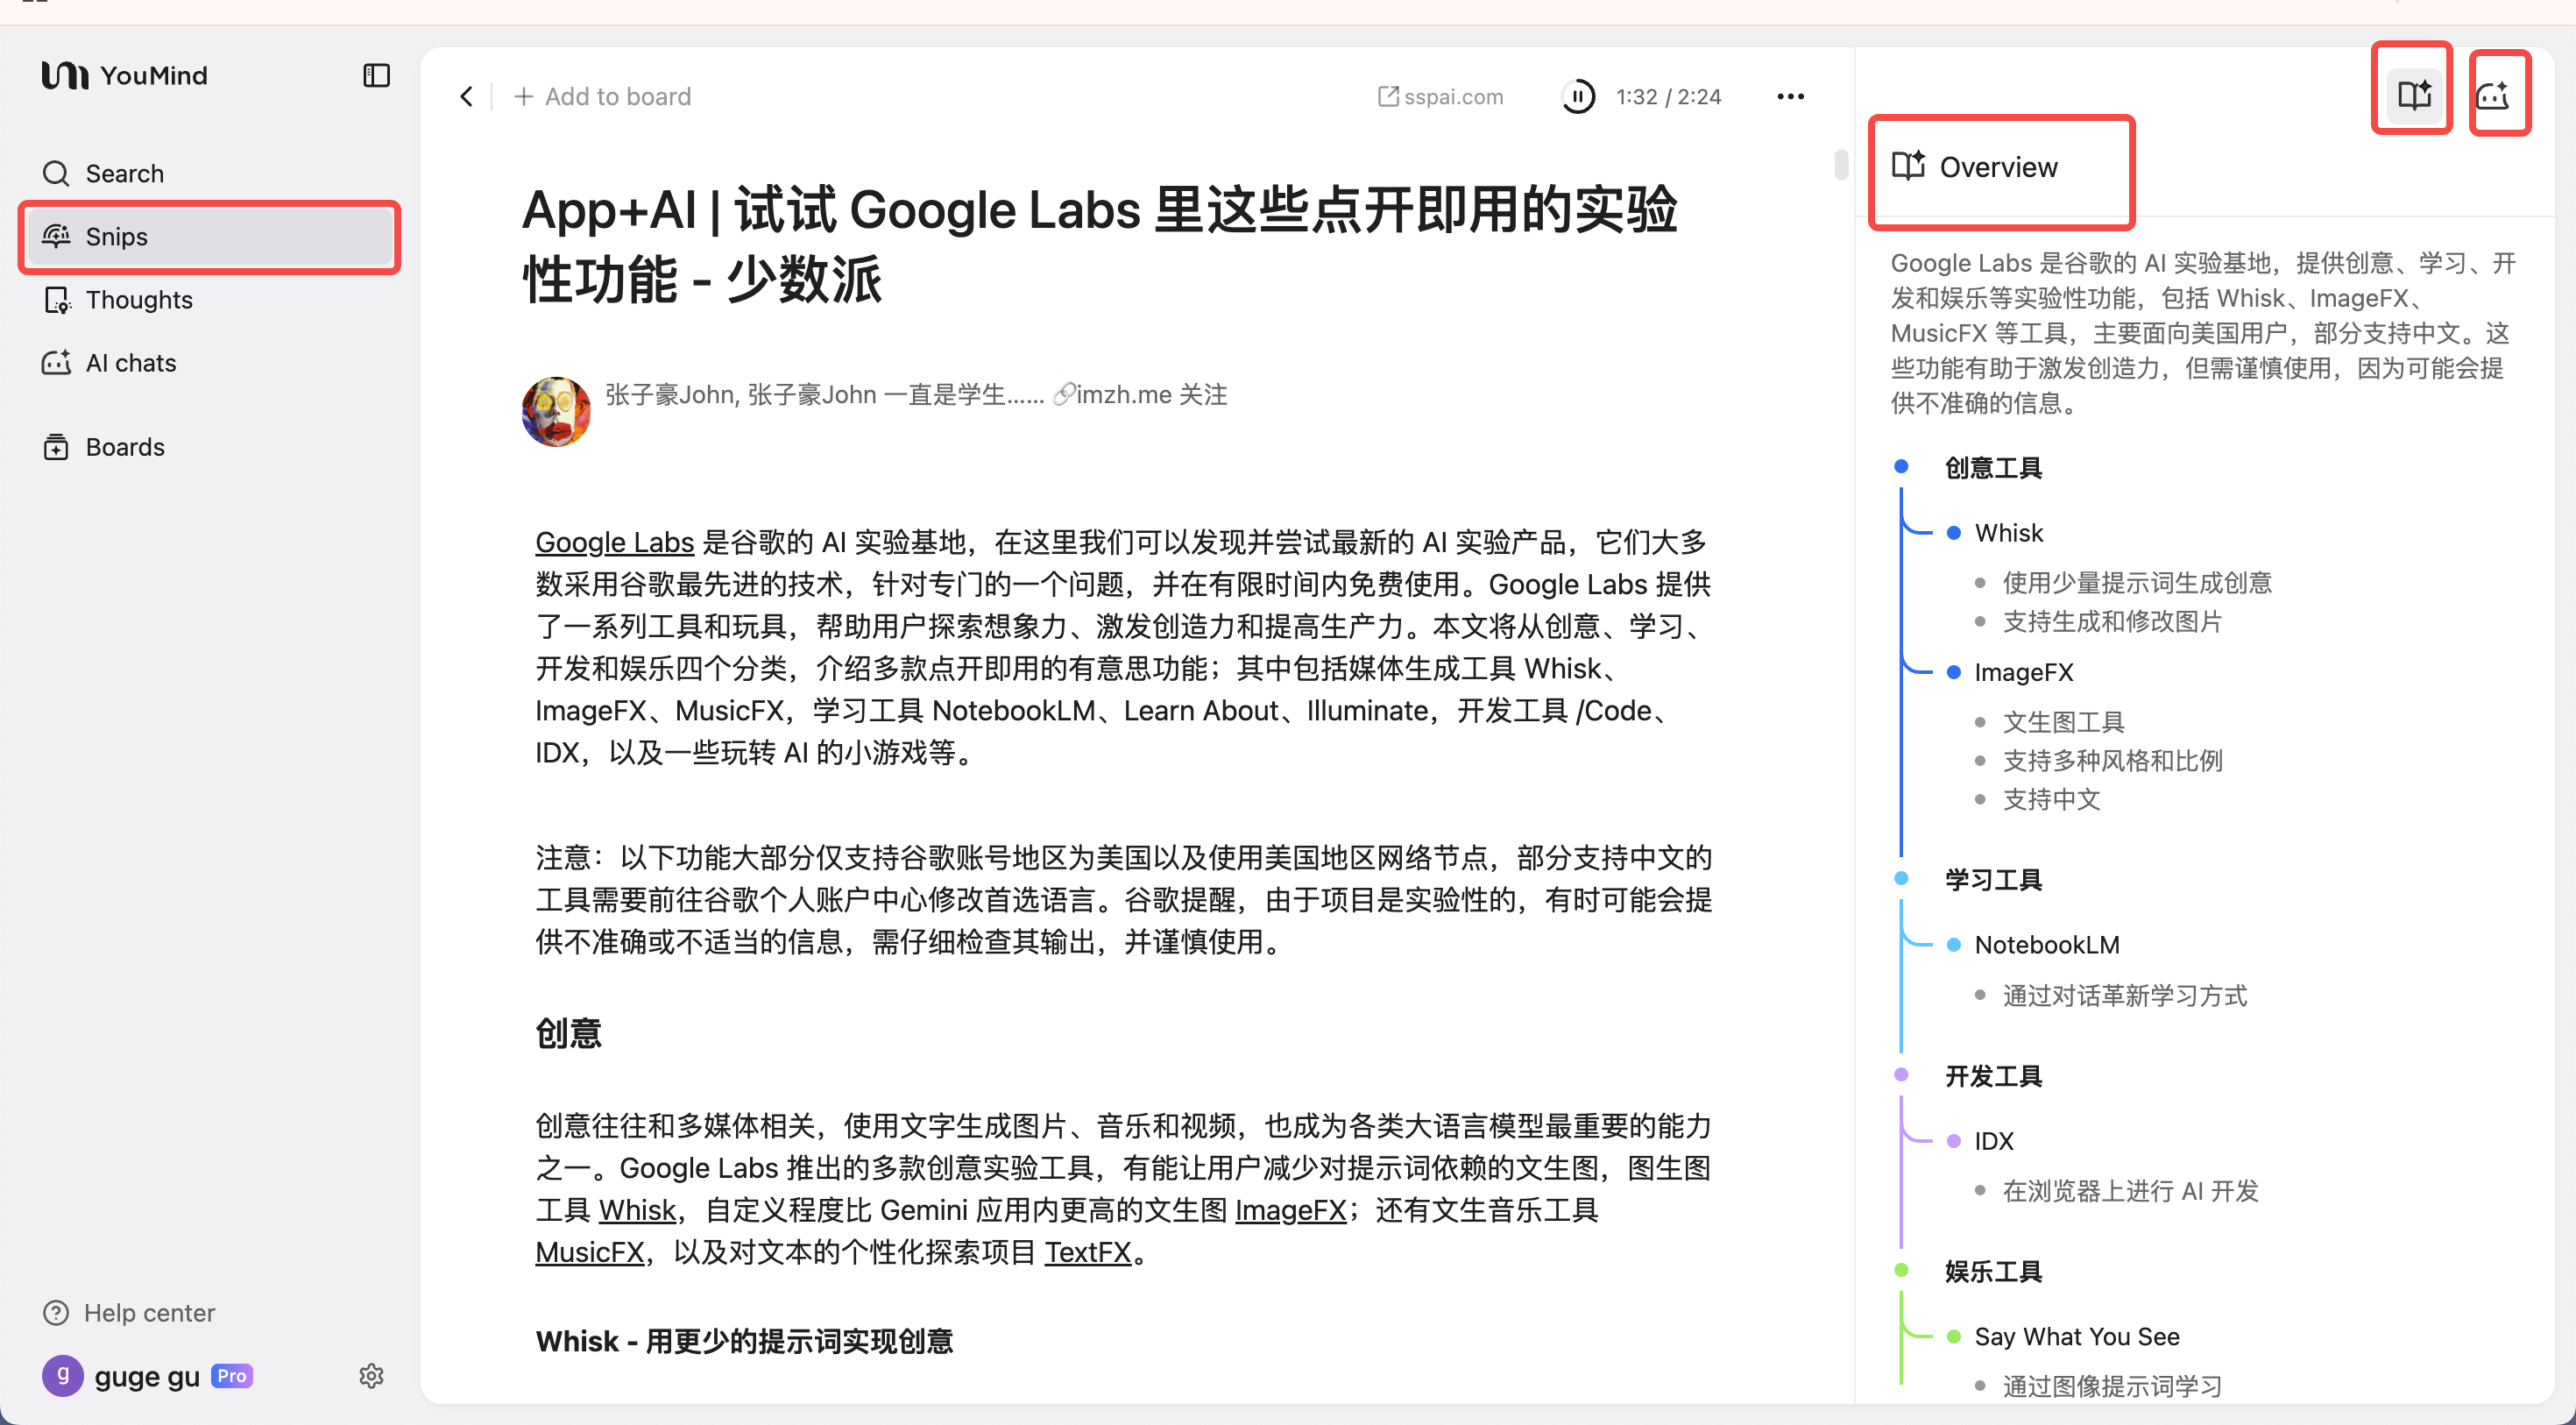Click the YouMind logo icon

65,75
